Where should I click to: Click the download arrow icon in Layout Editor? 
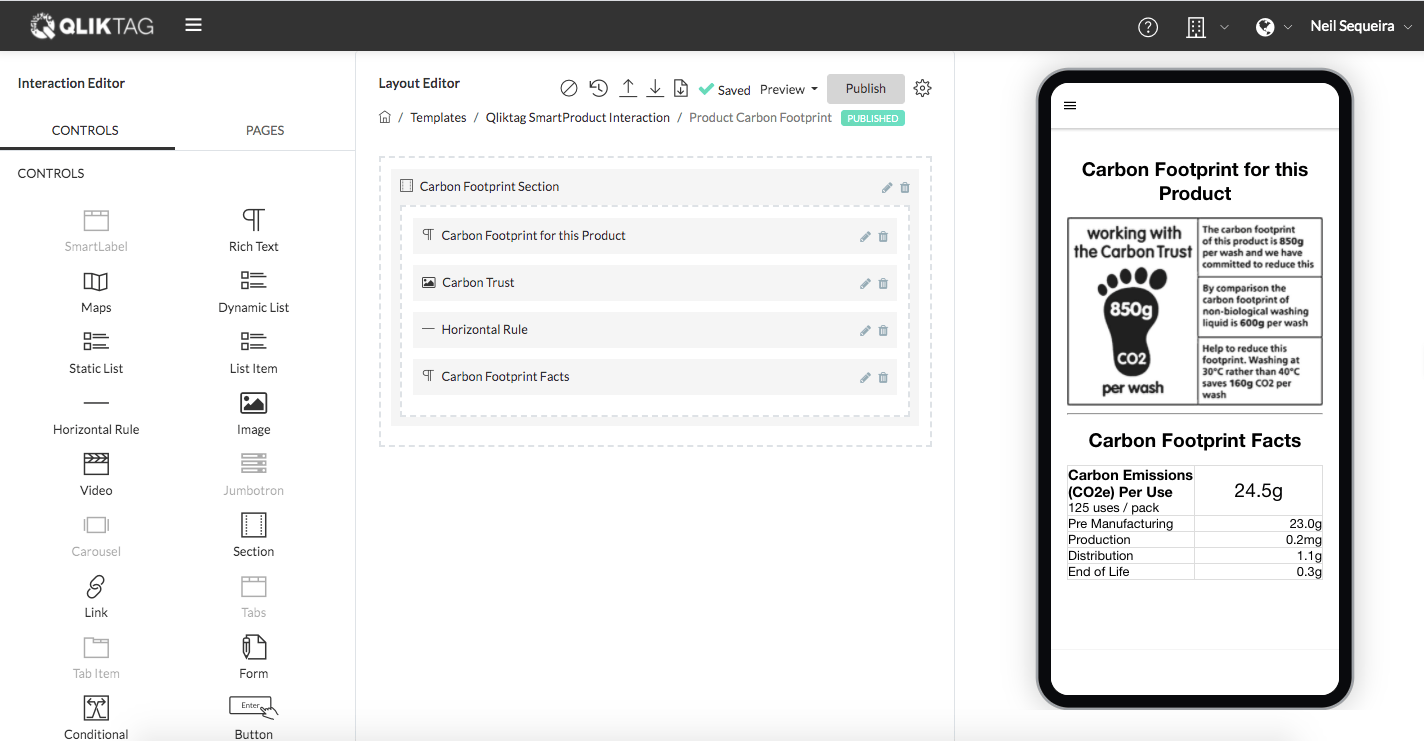655,88
